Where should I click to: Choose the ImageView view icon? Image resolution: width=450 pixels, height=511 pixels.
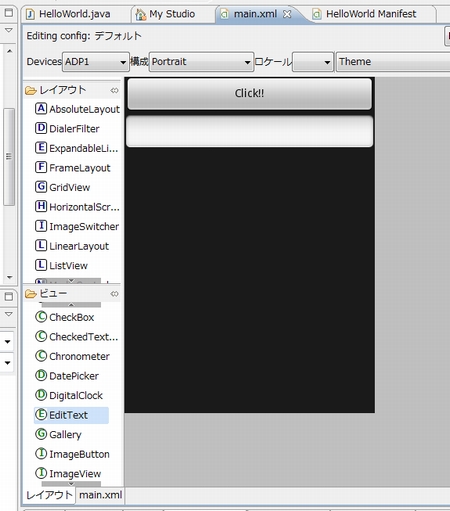(x=41, y=473)
